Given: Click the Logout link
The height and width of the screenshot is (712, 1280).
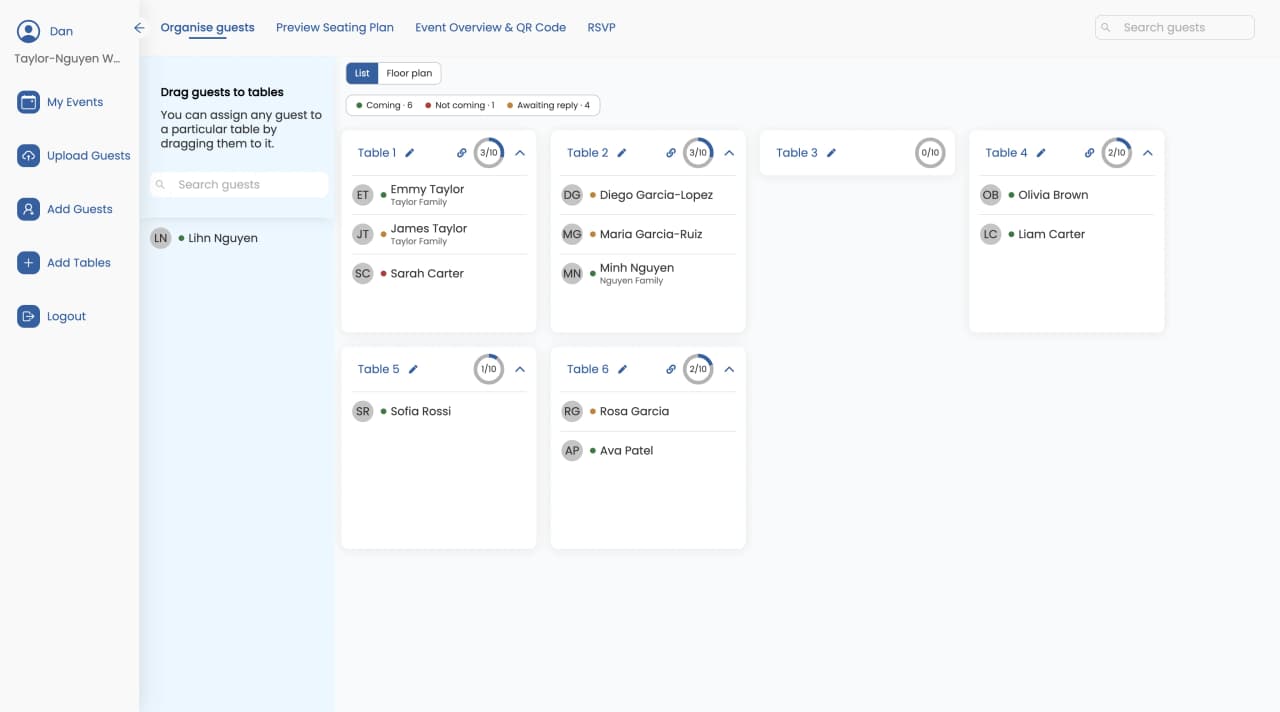Looking at the screenshot, I should click(x=67, y=316).
